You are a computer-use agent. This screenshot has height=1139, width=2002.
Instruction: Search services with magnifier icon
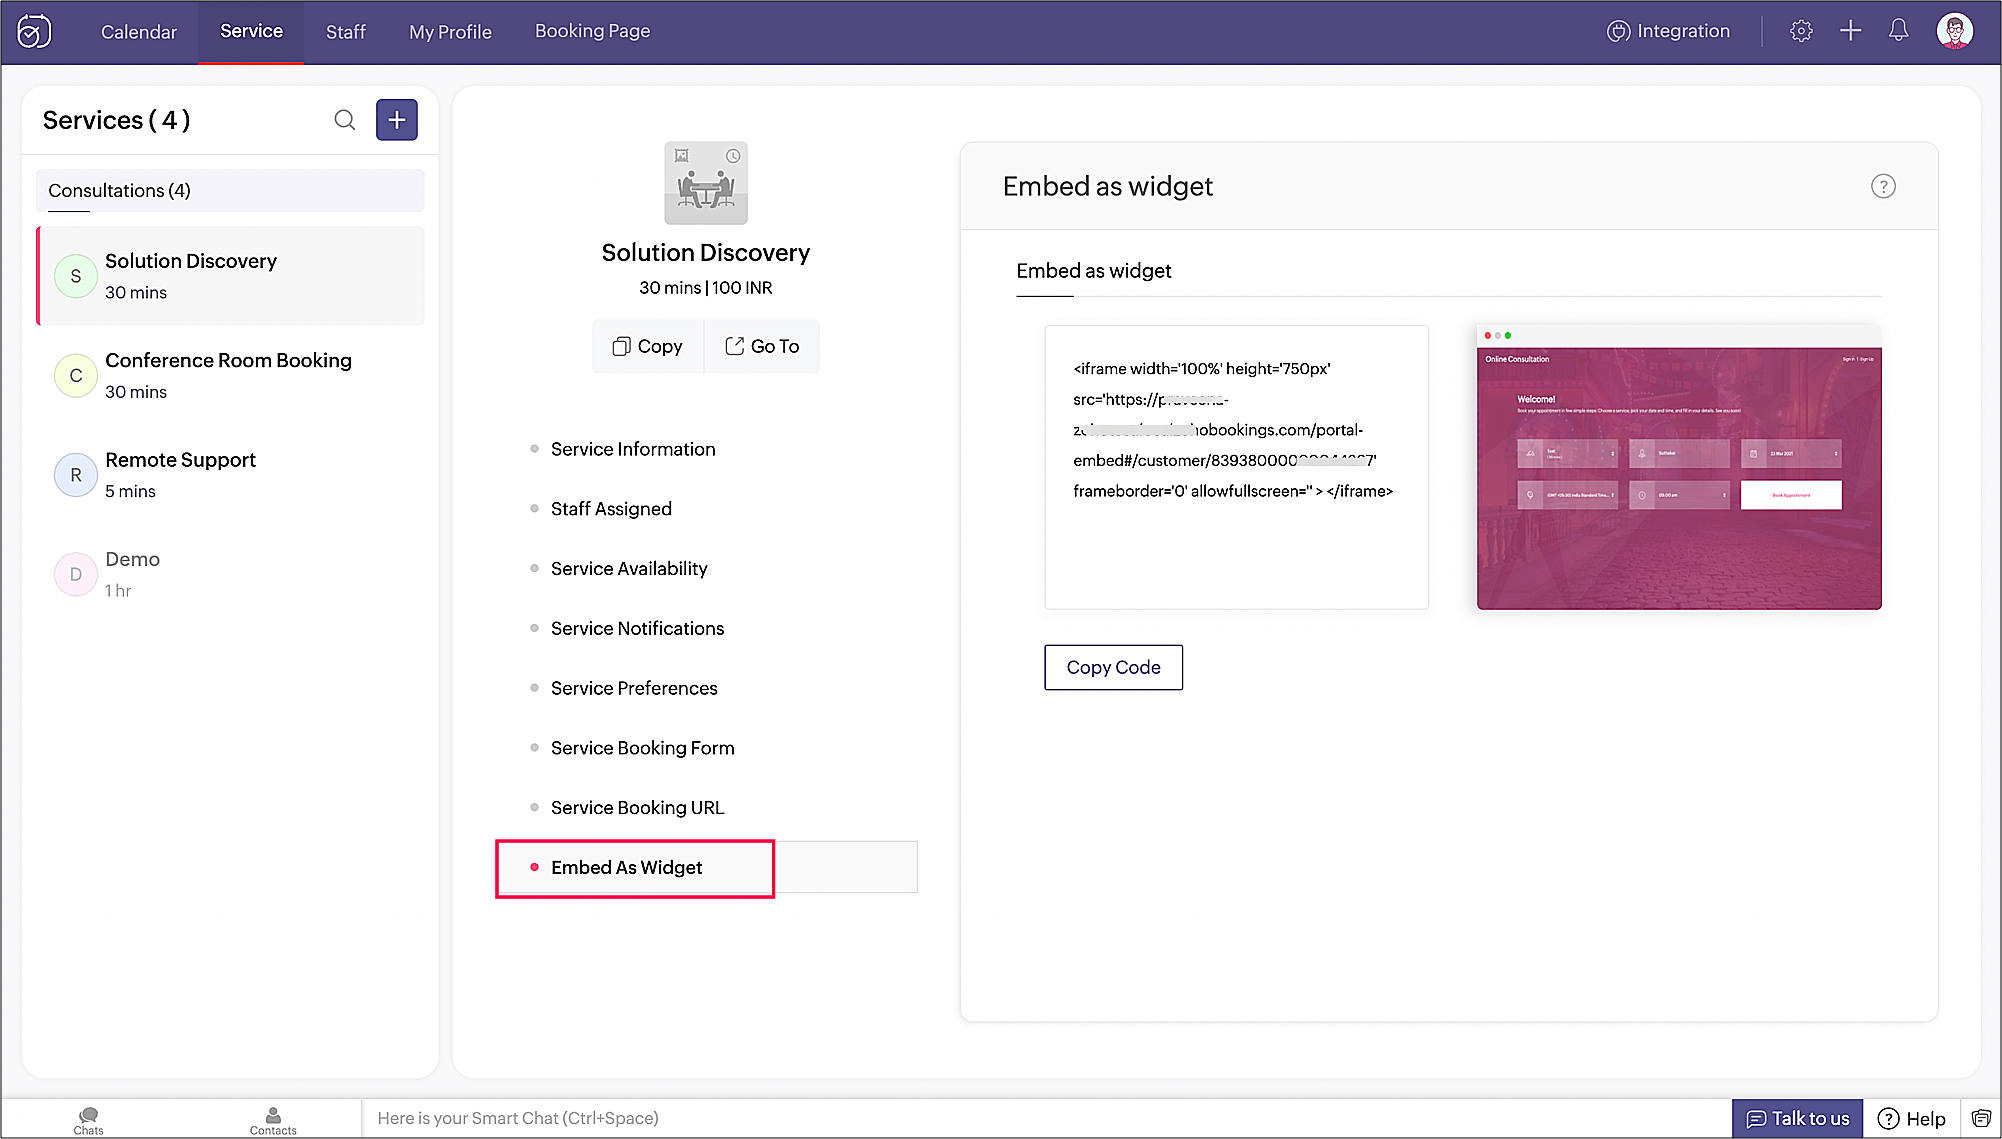point(345,120)
